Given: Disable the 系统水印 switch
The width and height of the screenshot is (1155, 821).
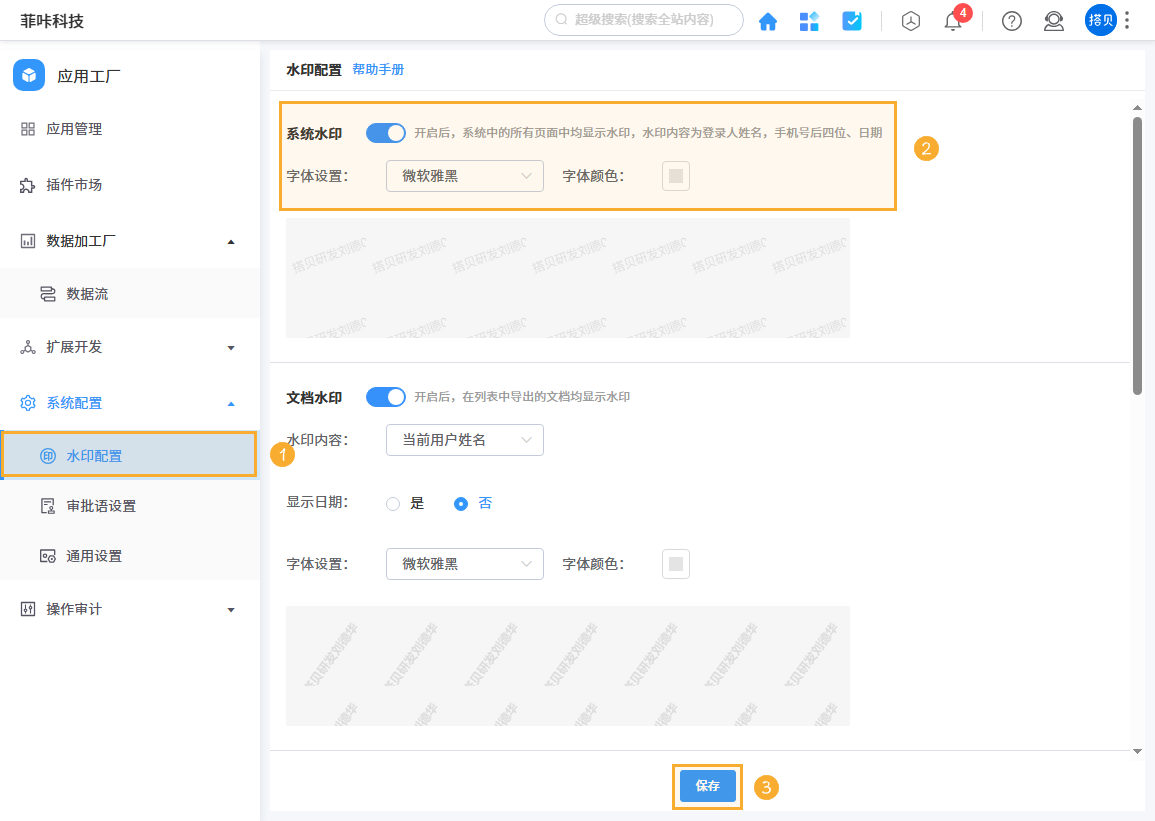Looking at the screenshot, I should tap(385, 132).
